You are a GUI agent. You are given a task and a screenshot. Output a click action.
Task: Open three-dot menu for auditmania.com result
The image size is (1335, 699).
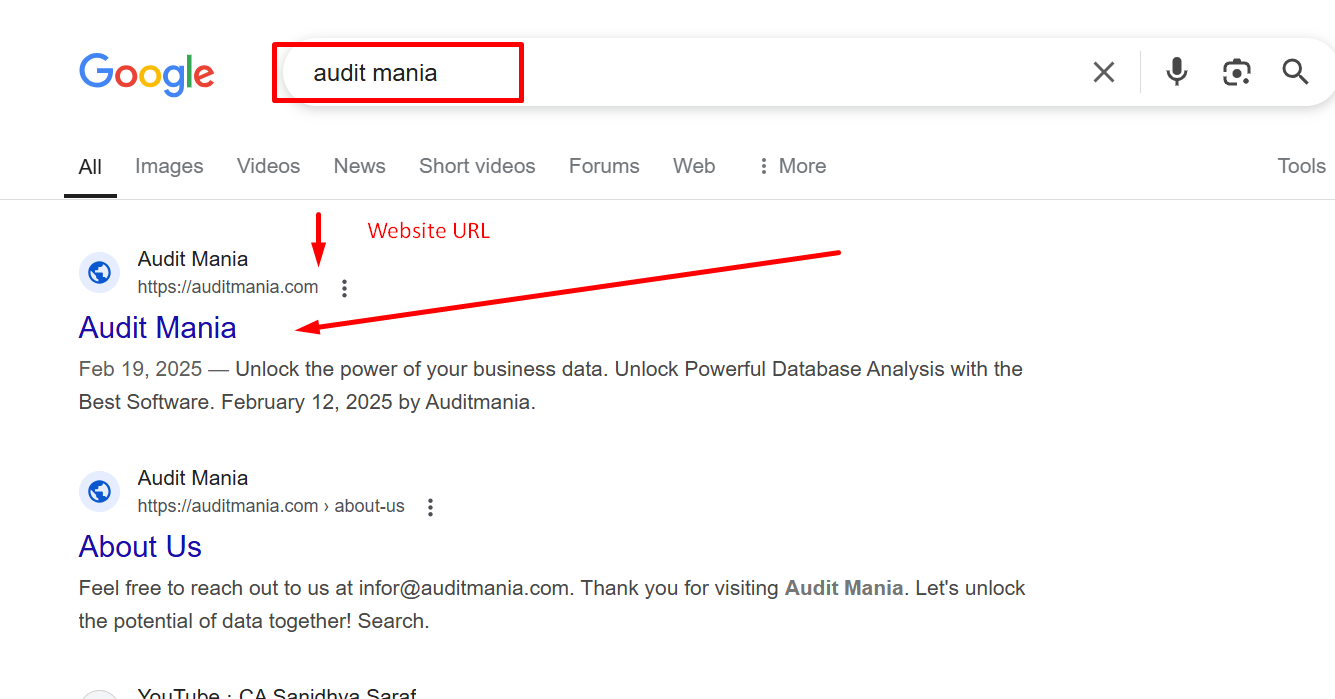pos(344,288)
